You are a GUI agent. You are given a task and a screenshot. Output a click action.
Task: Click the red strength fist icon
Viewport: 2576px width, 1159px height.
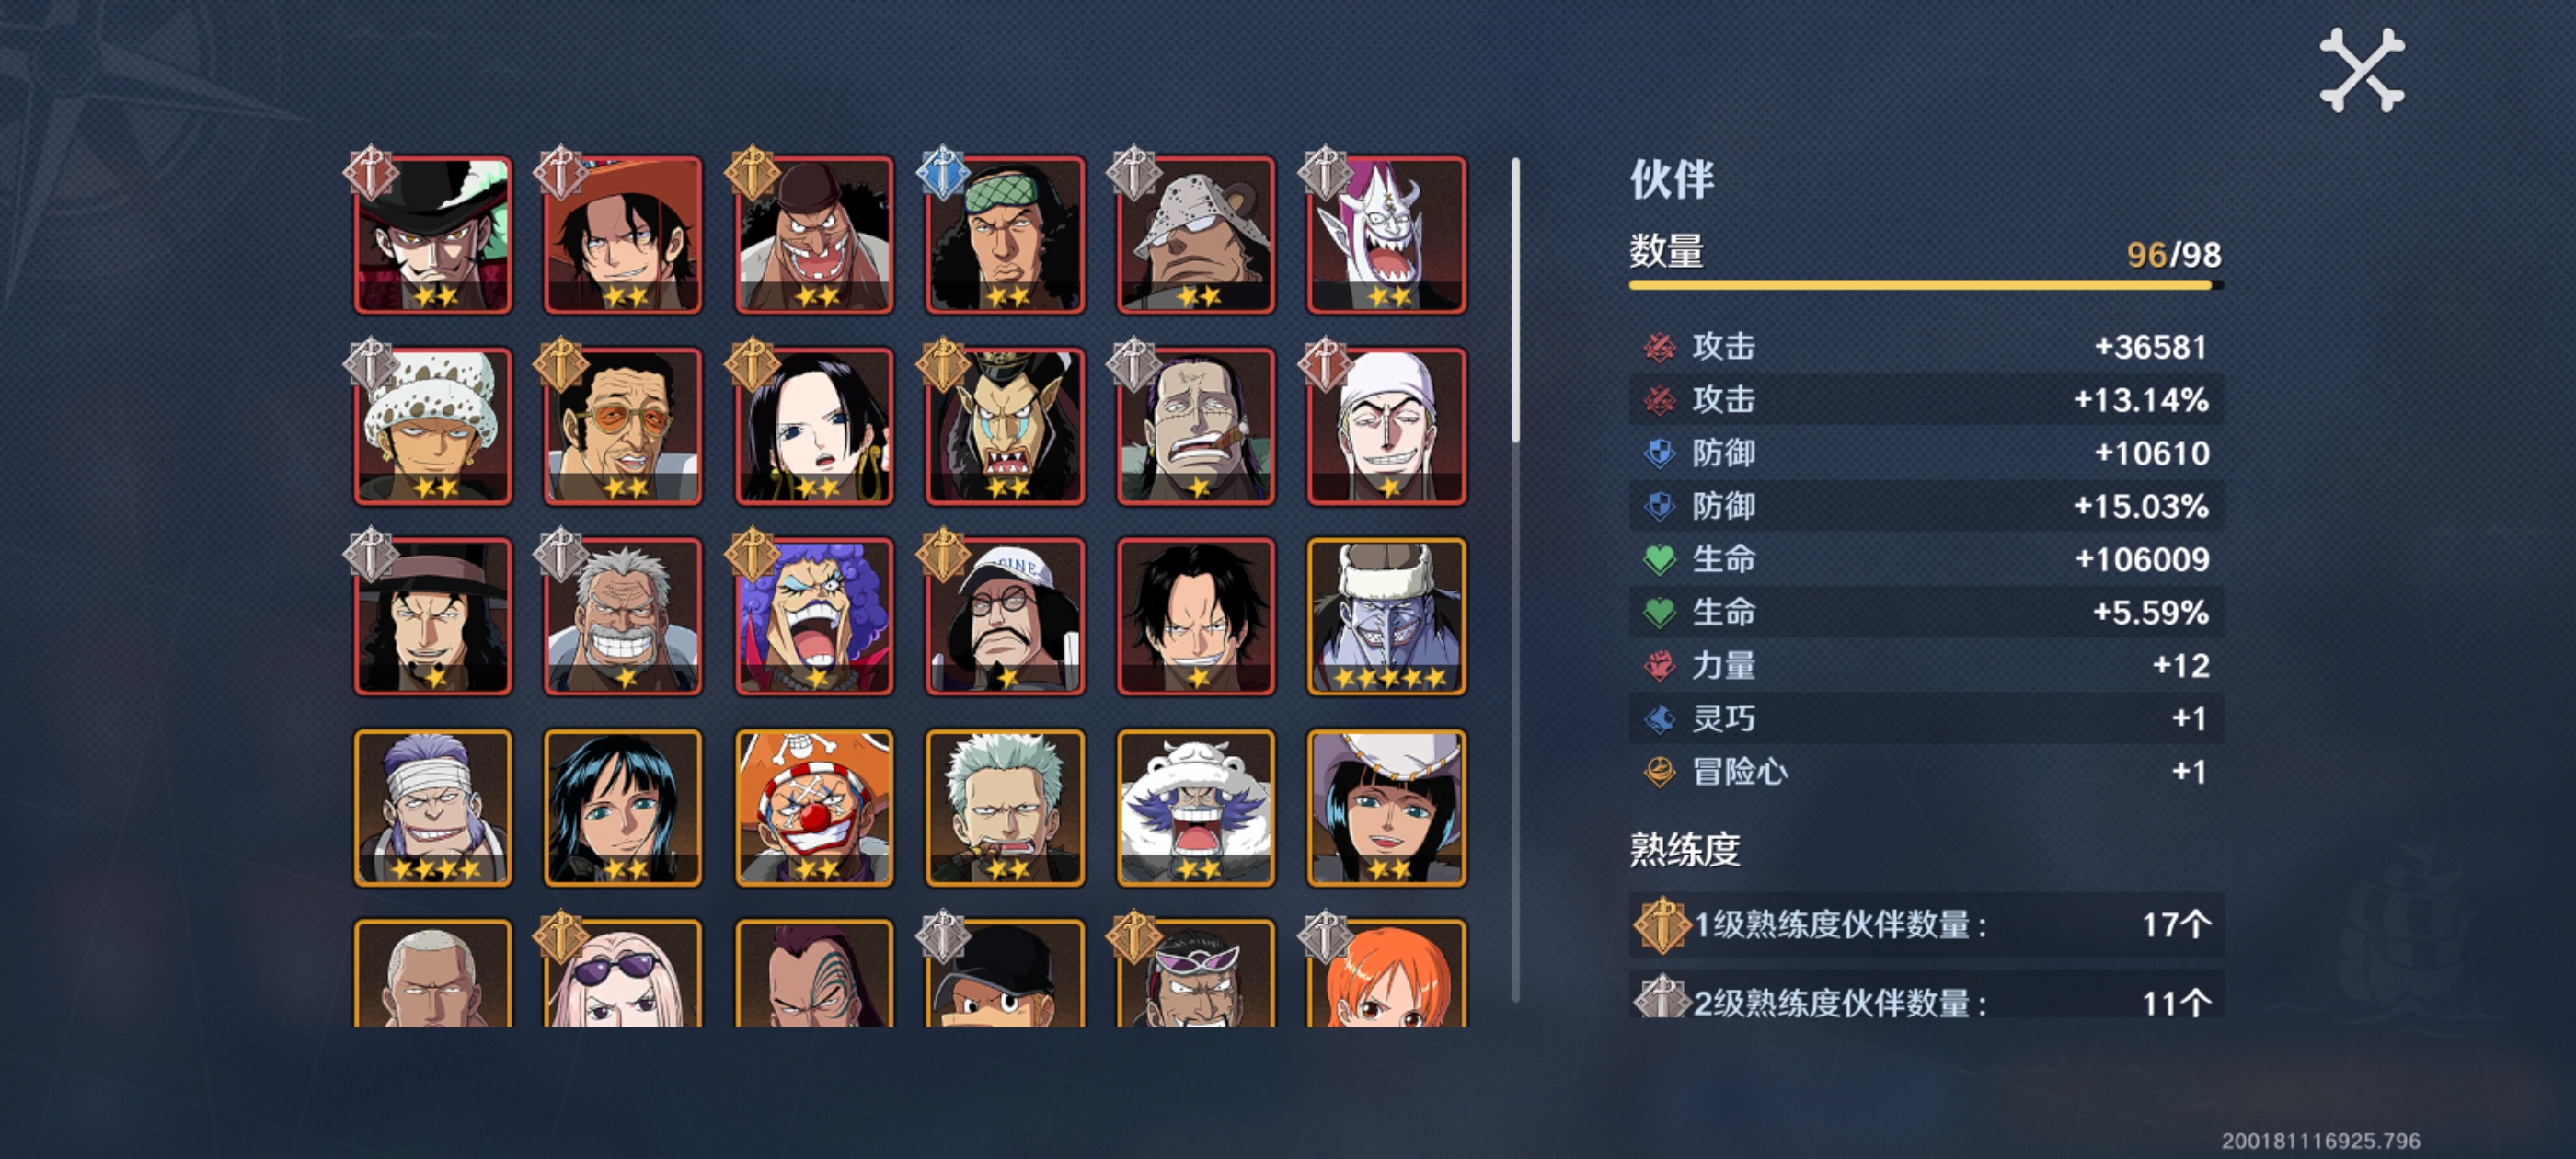click(1659, 665)
